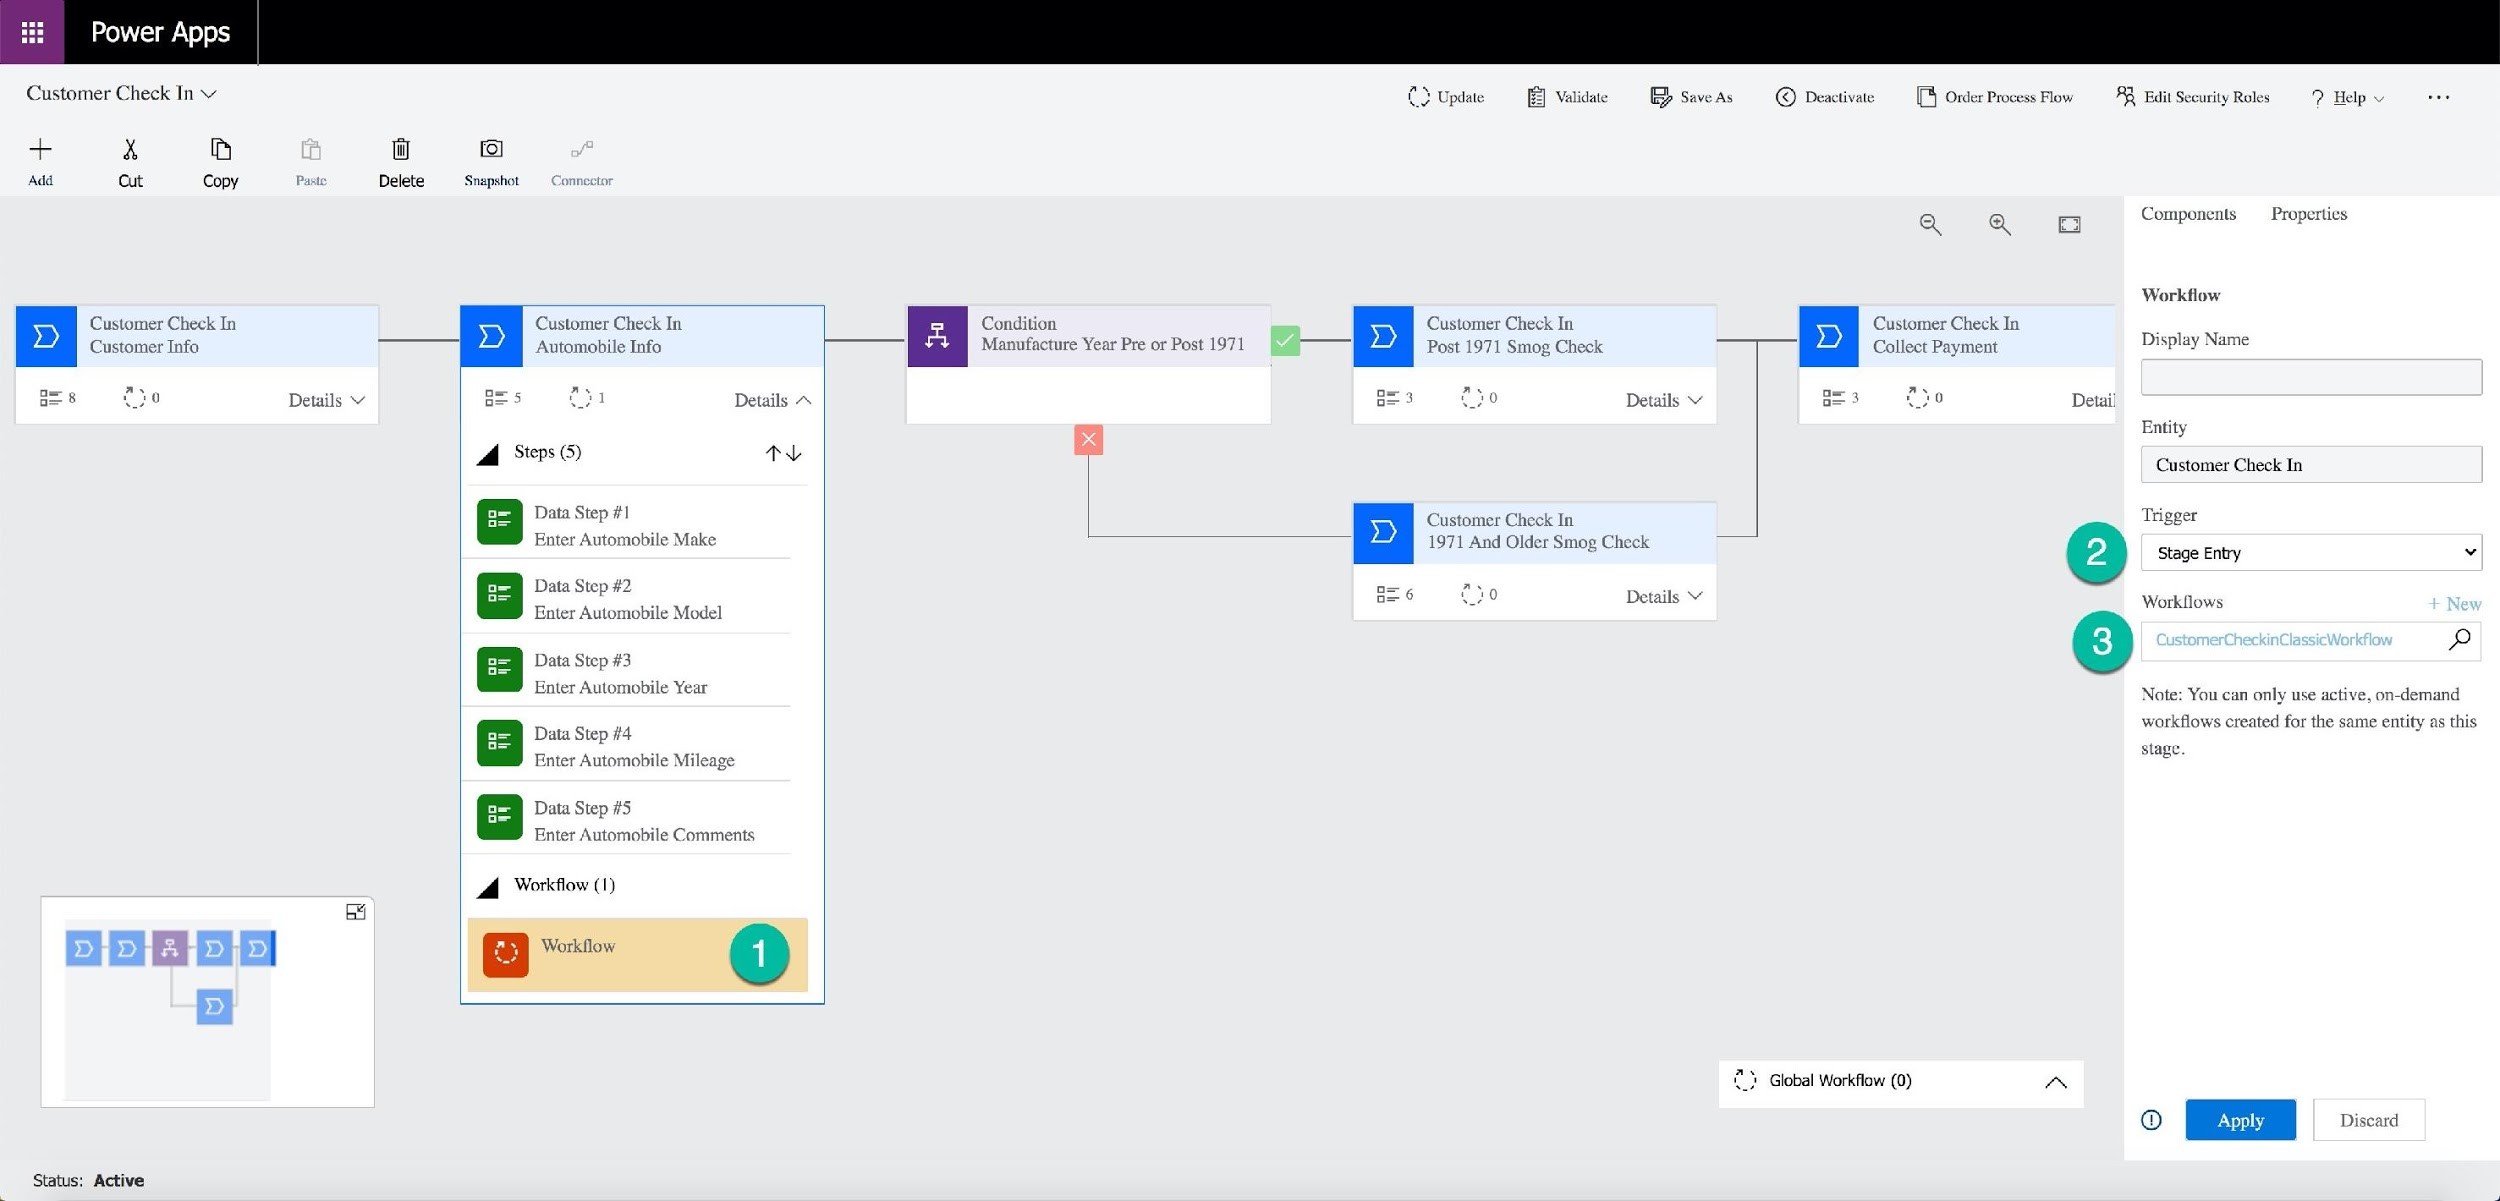Switch to the Properties tab

point(2308,214)
